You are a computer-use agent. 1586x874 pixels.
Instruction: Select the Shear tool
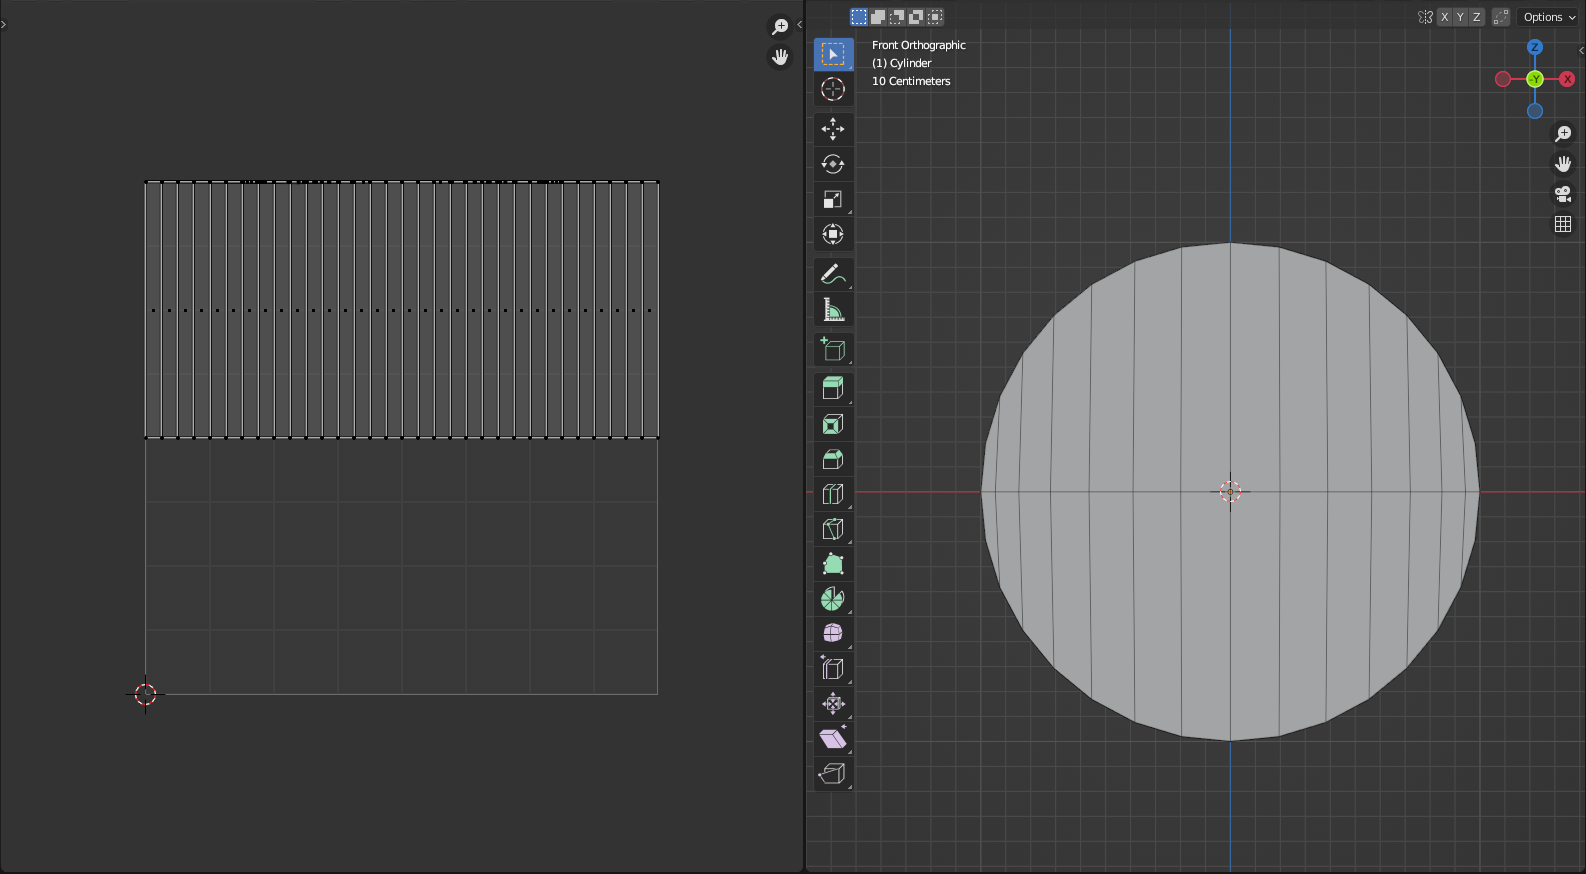point(832,739)
